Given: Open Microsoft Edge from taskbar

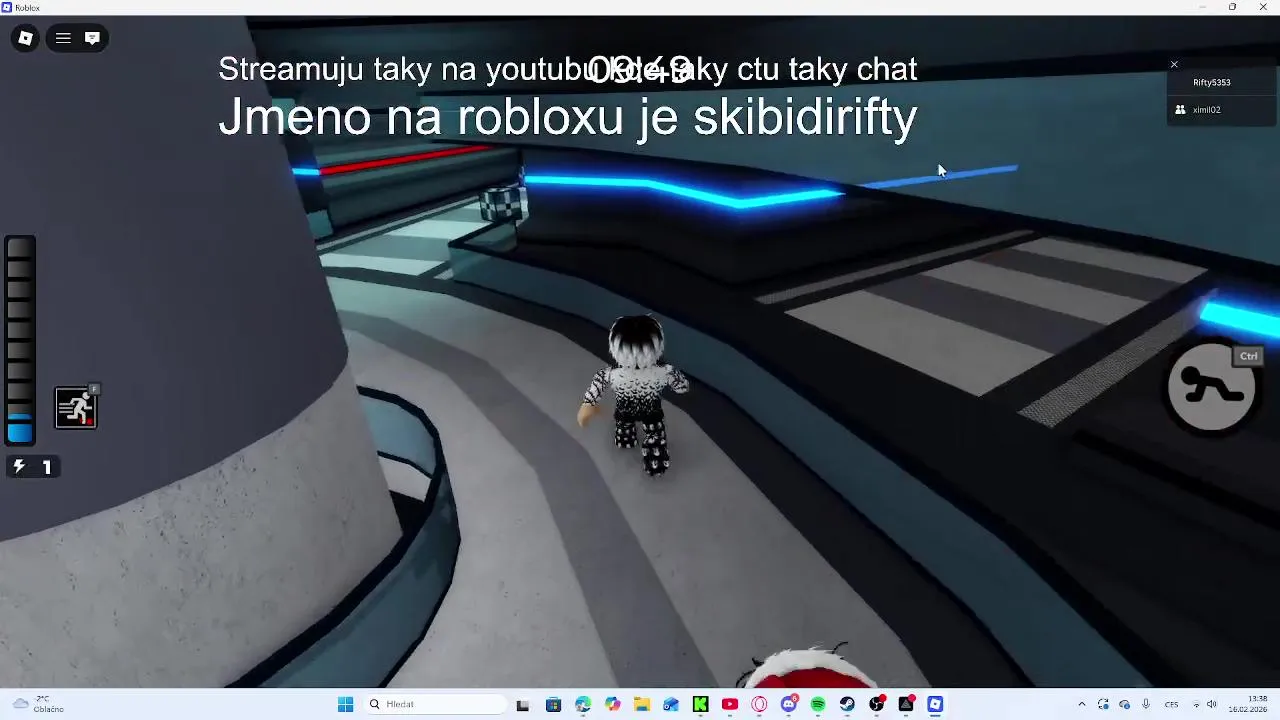Looking at the screenshot, I should point(583,705).
